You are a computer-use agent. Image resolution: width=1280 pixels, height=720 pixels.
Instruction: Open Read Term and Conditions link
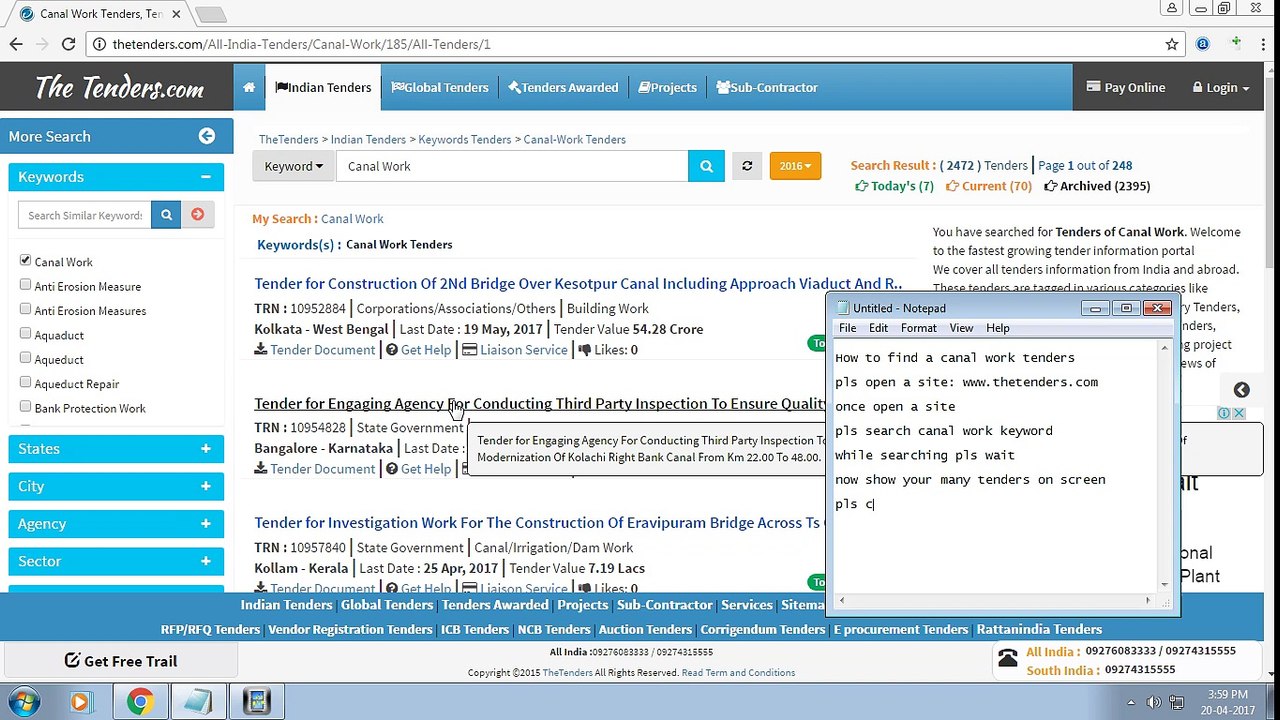click(738, 673)
